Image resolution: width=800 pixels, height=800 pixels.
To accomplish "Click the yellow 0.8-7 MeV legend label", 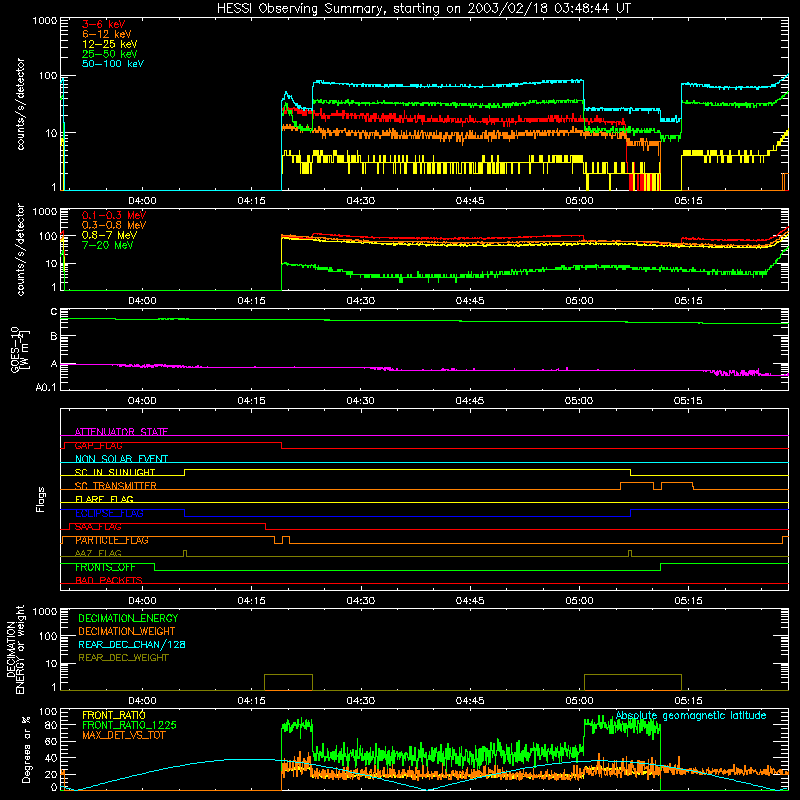I will click(x=109, y=236).
